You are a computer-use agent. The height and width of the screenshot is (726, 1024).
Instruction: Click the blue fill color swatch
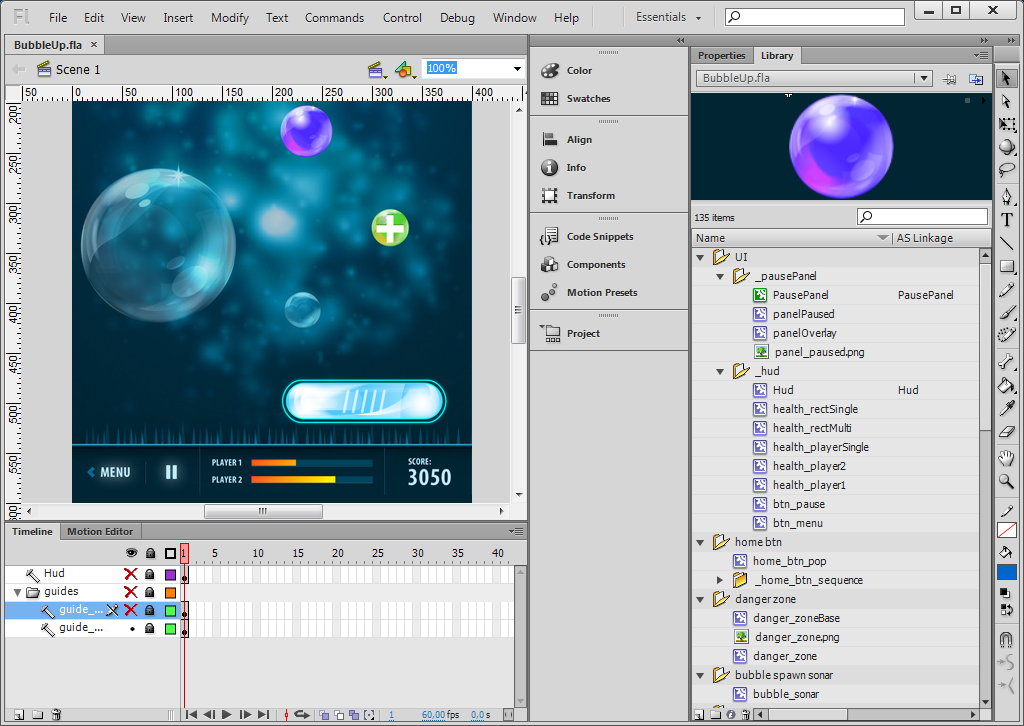click(x=1007, y=572)
